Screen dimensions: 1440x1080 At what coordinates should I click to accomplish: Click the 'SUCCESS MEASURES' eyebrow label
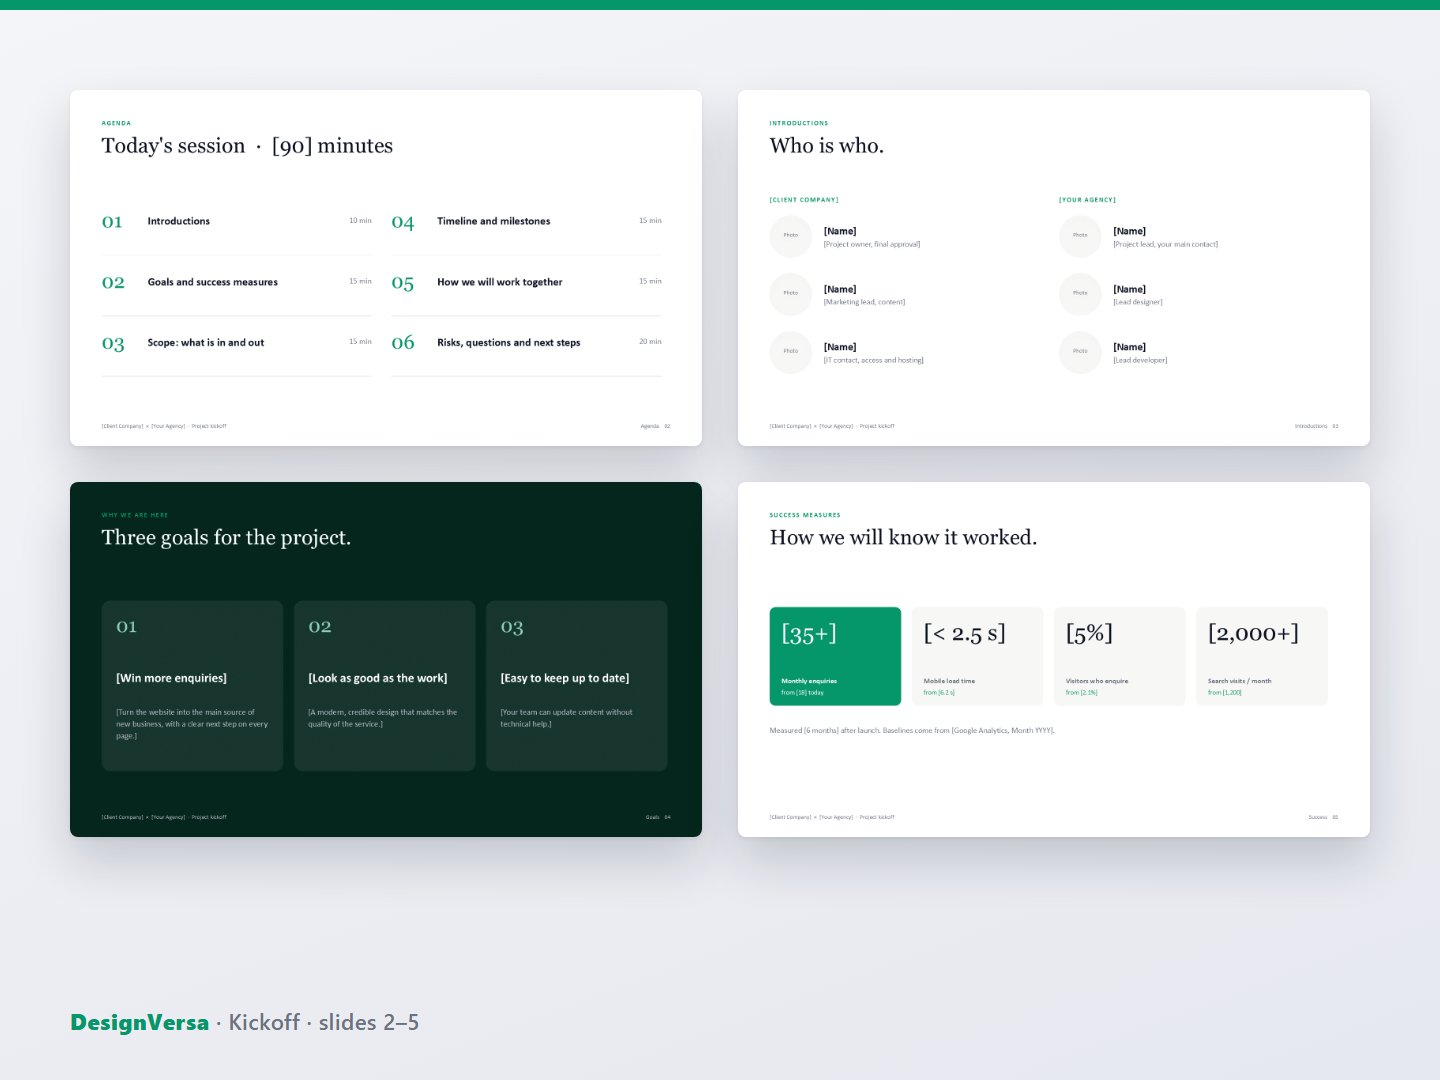805,515
